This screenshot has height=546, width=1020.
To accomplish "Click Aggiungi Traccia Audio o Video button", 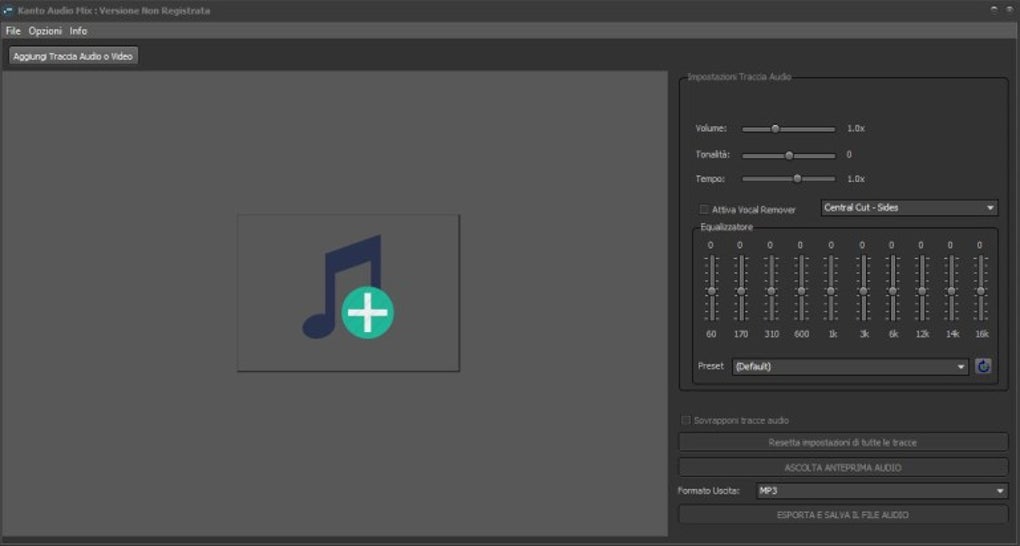I will 73,56.
